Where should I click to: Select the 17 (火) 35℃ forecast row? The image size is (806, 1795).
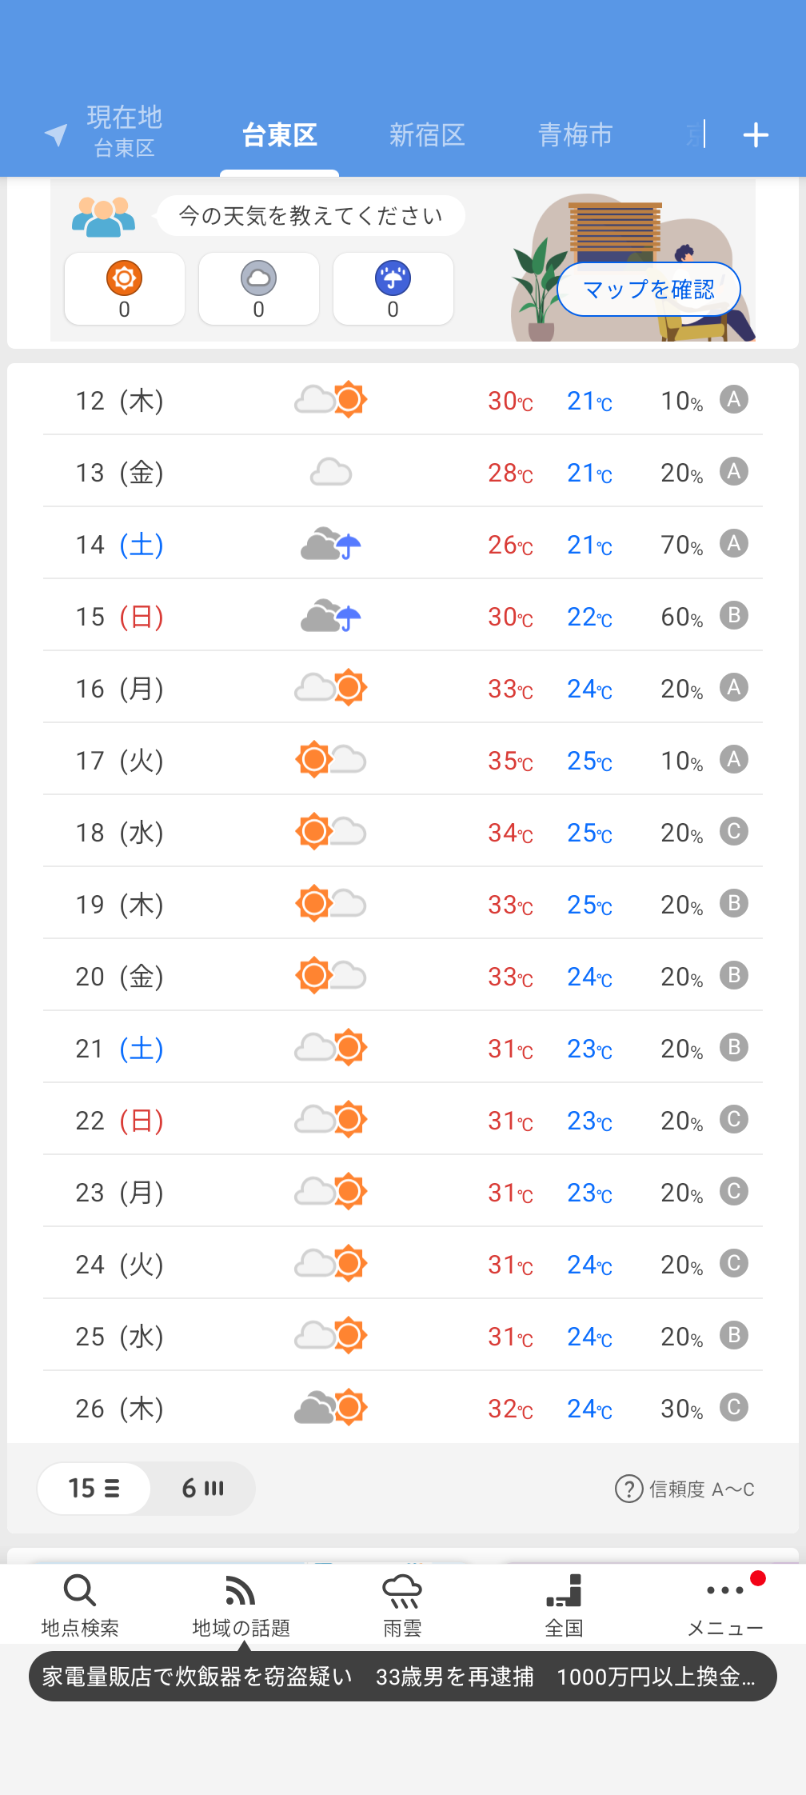(402, 760)
